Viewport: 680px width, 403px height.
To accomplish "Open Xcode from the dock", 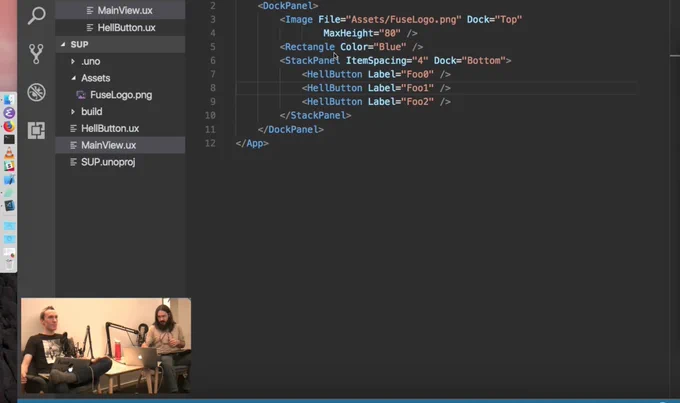I will pyautogui.click(x=9, y=180).
